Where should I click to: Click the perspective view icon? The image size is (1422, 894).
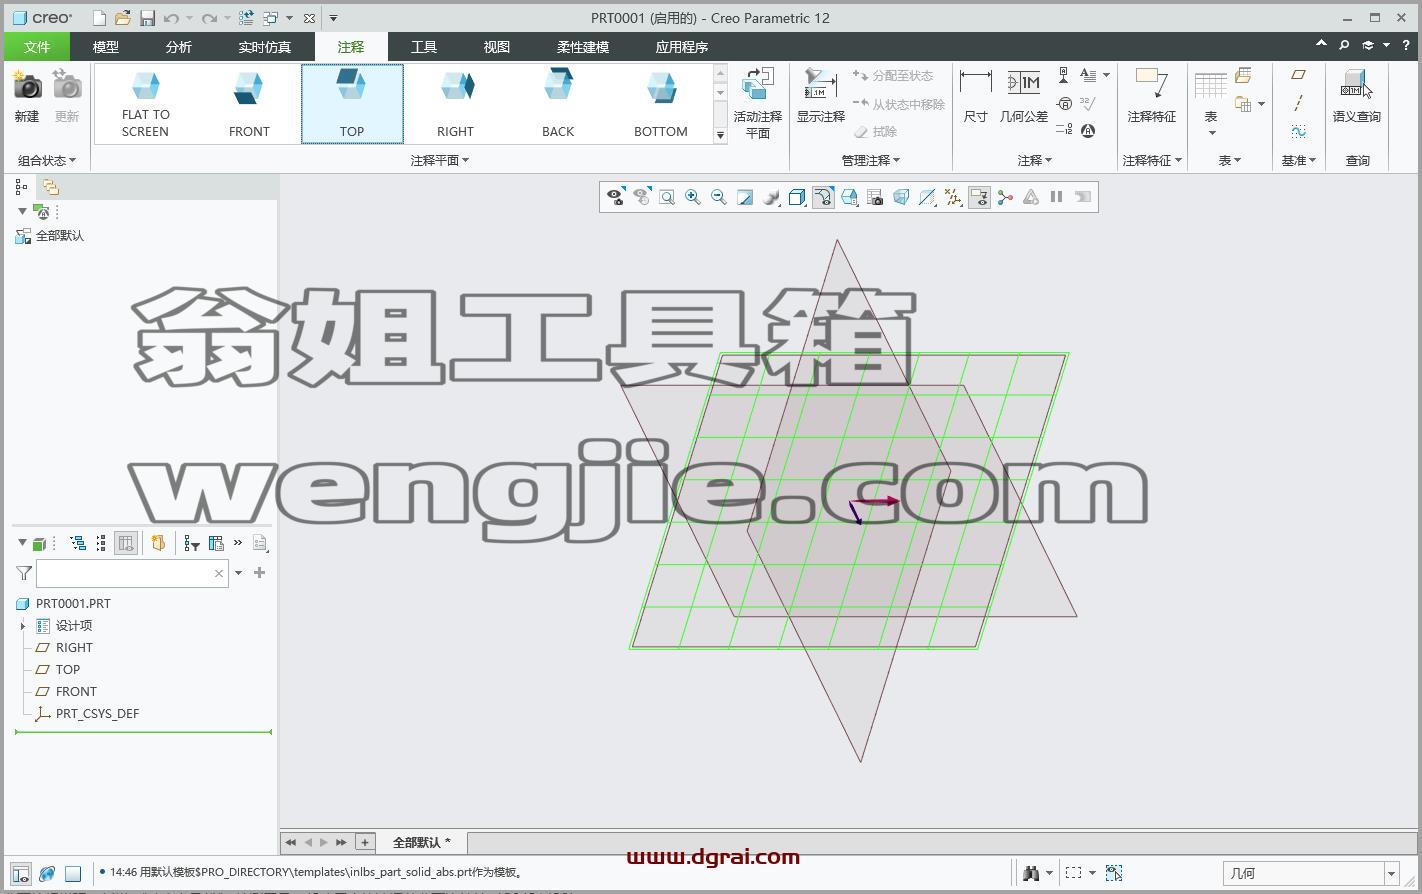(x=901, y=198)
